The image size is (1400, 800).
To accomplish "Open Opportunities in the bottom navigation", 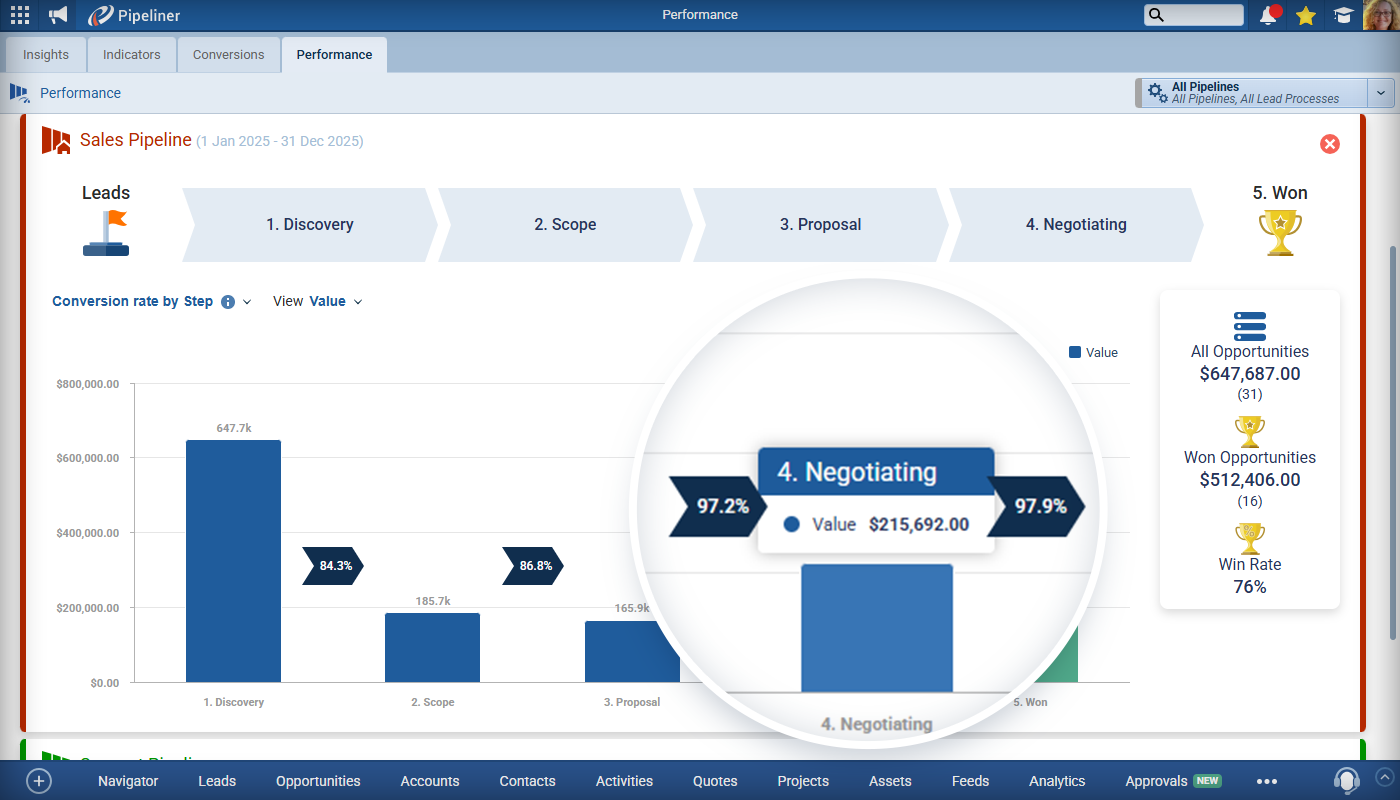I will point(318,781).
